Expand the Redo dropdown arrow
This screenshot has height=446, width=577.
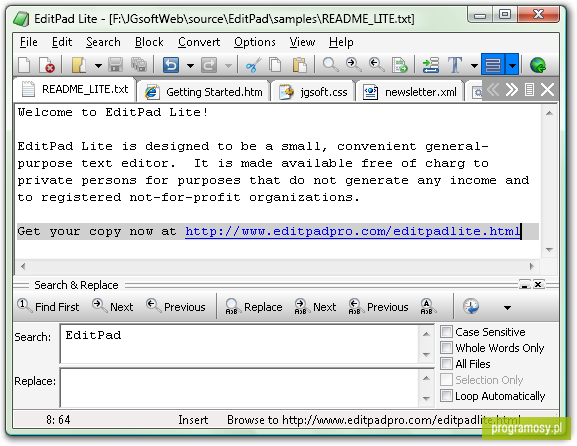point(228,66)
